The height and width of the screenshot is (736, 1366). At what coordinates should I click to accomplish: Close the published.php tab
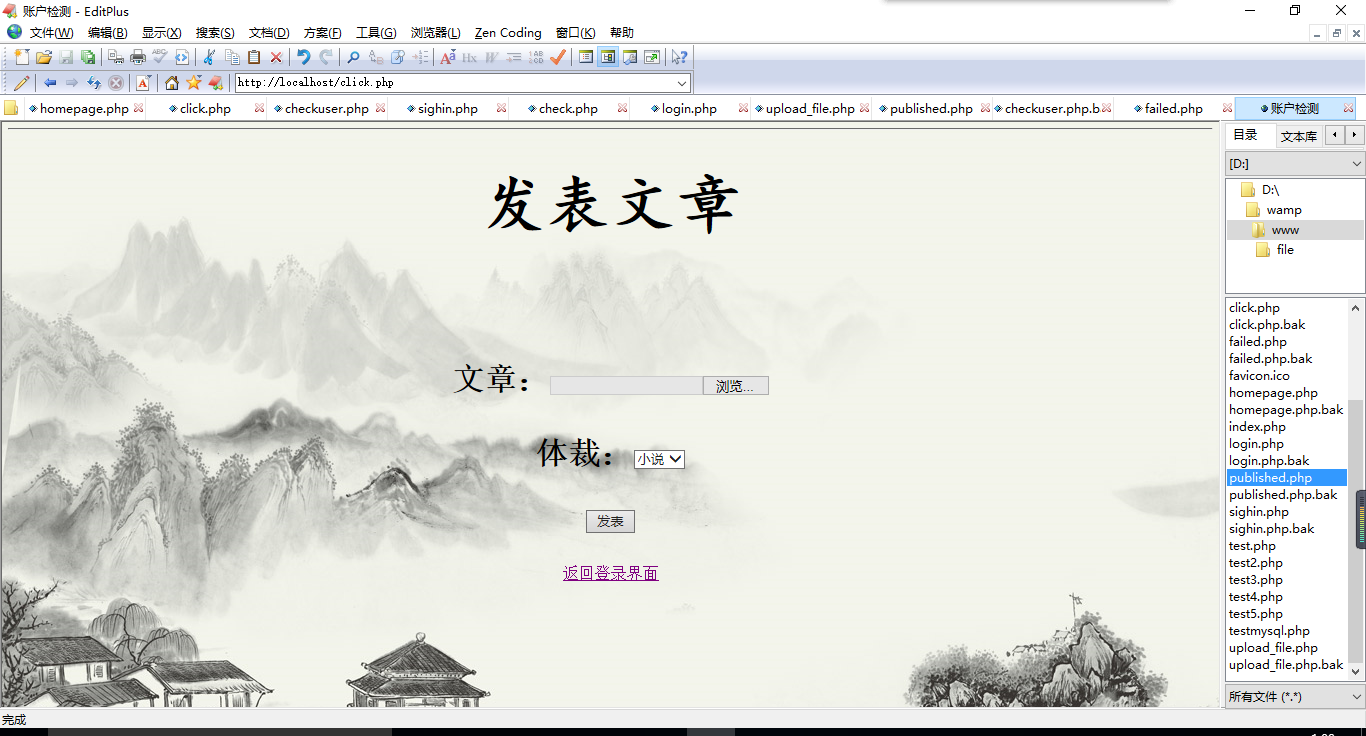pos(985,108)
